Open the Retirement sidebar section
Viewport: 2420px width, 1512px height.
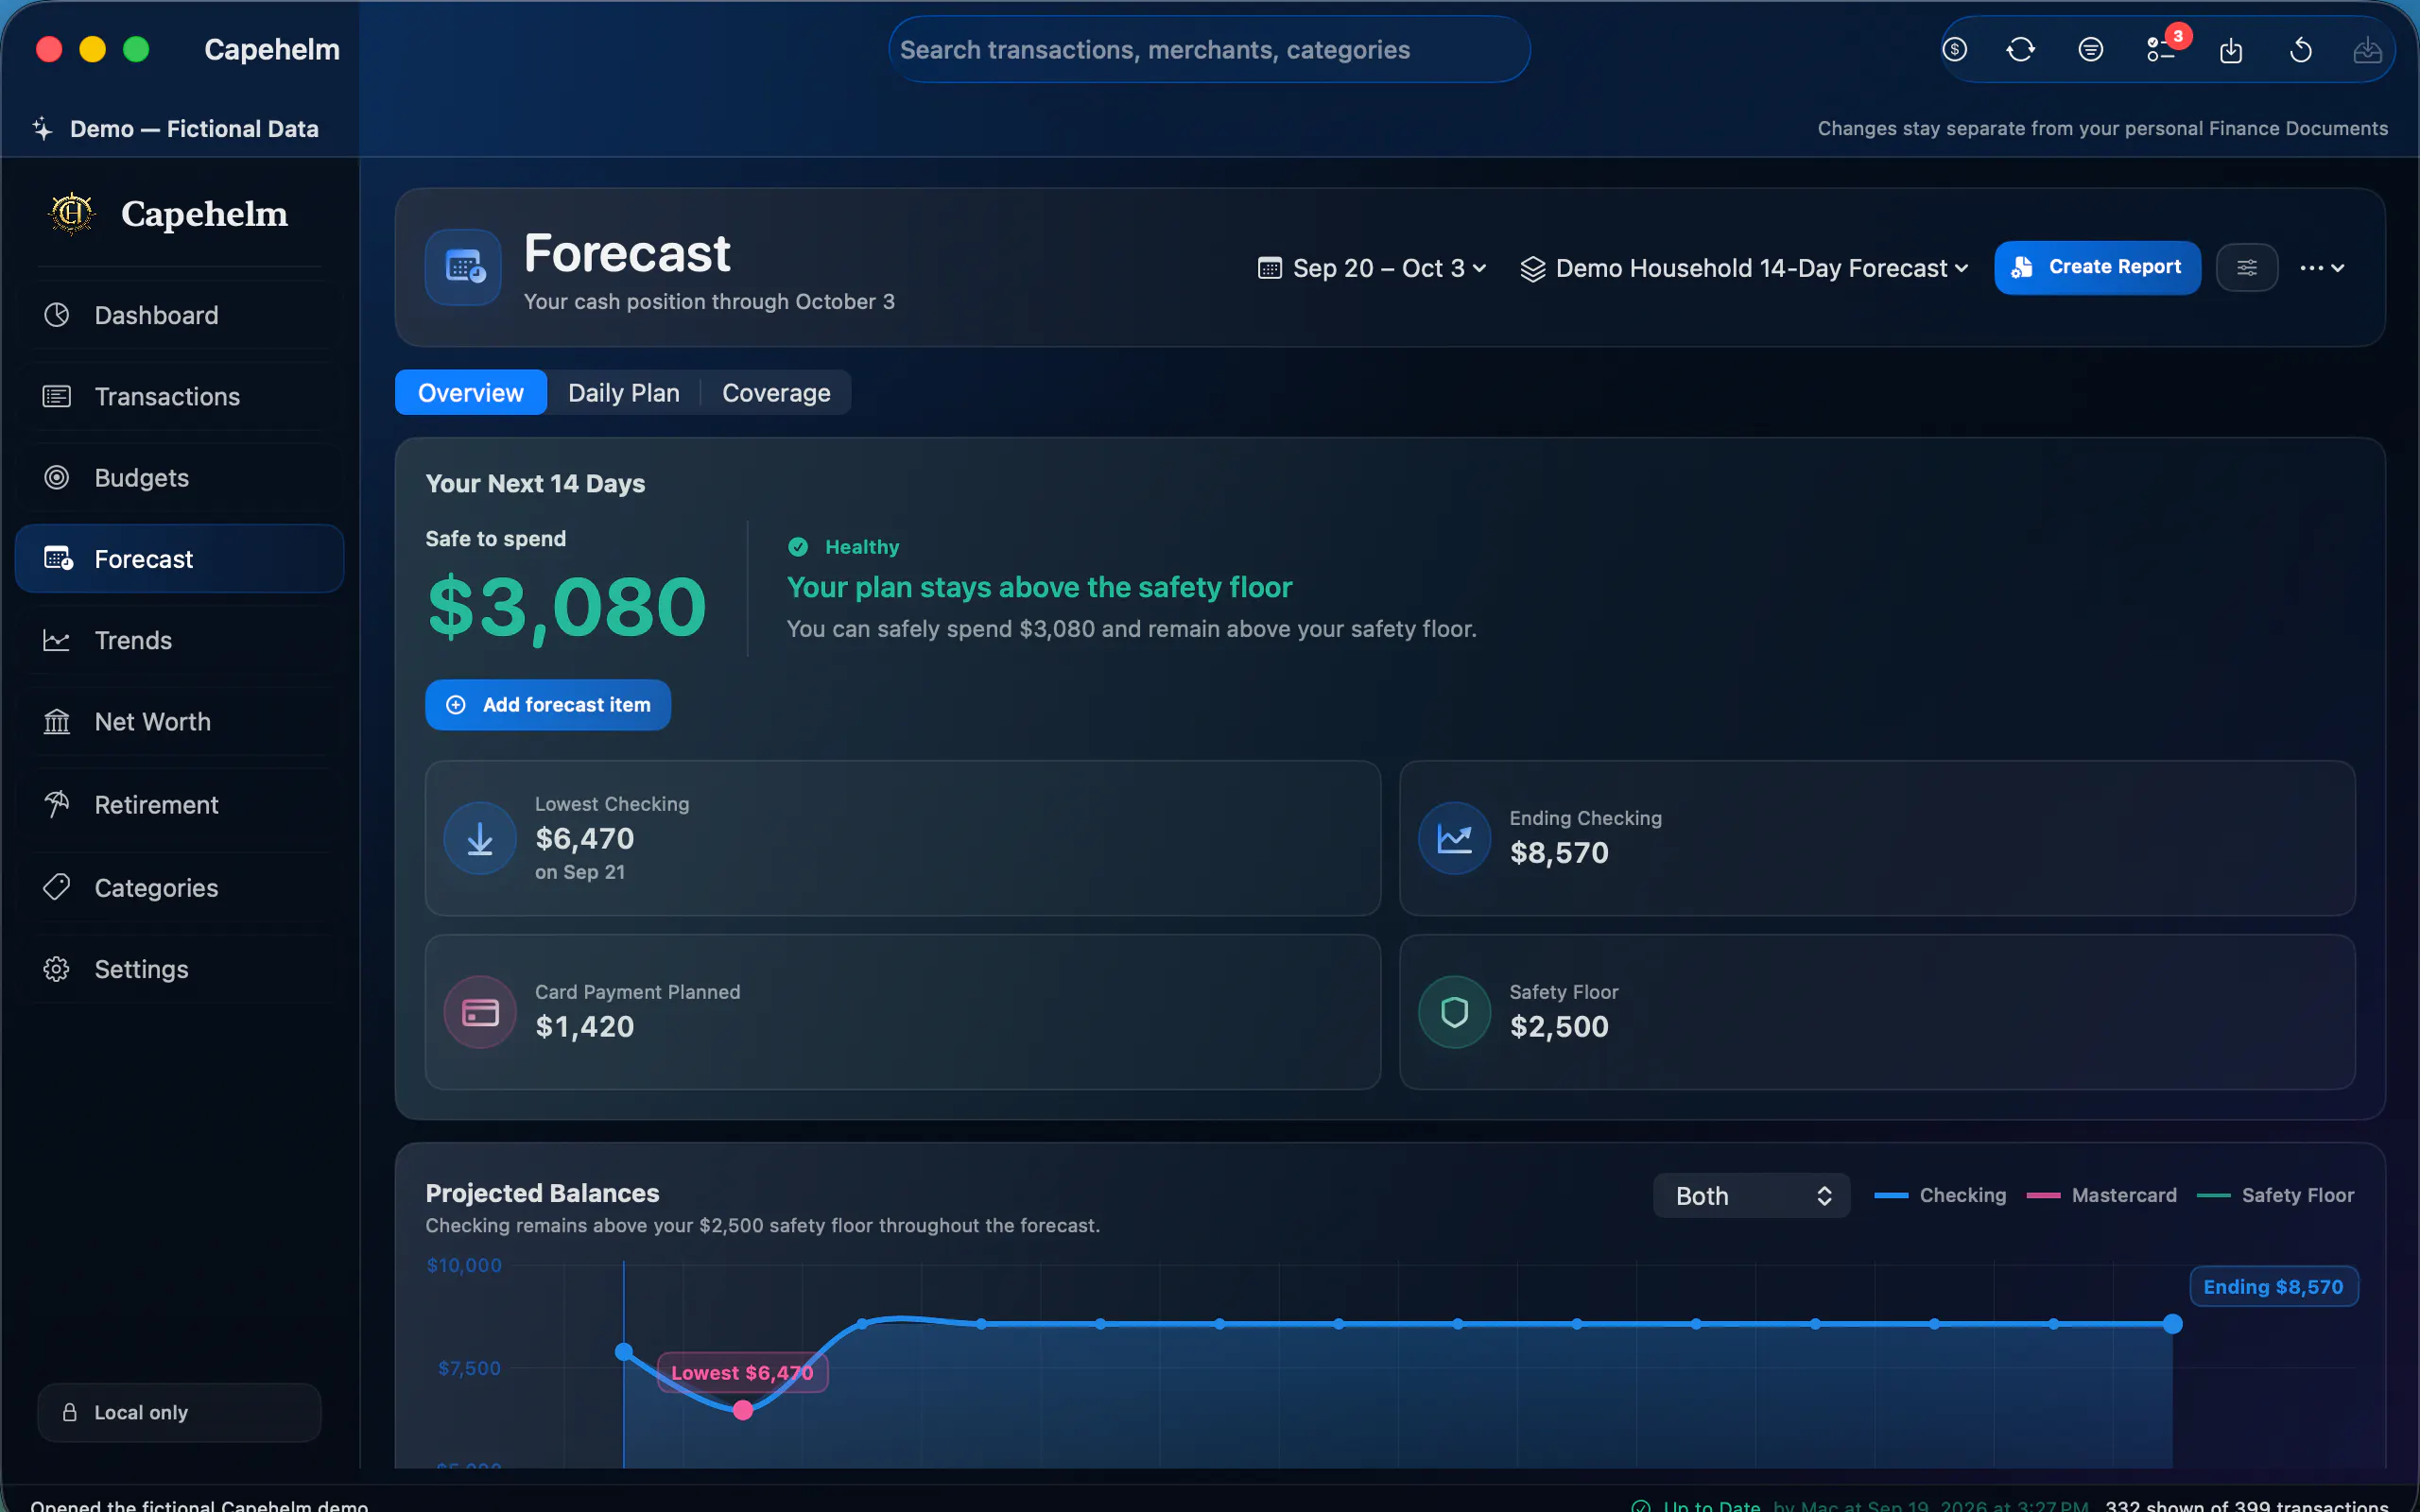tap(180, 805)
